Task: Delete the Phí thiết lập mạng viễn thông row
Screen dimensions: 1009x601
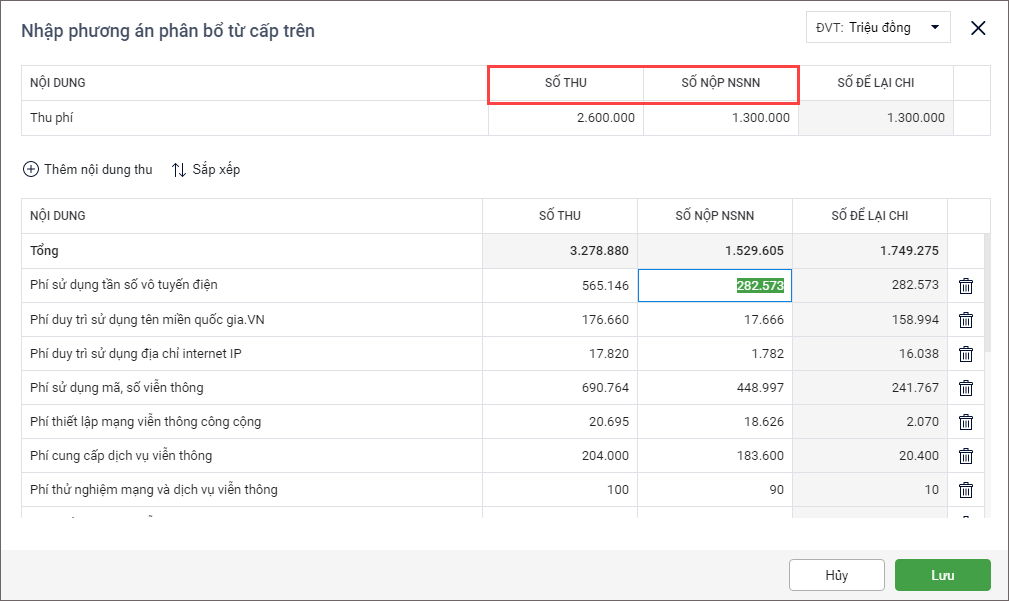Action: click(x=966, y=422)
